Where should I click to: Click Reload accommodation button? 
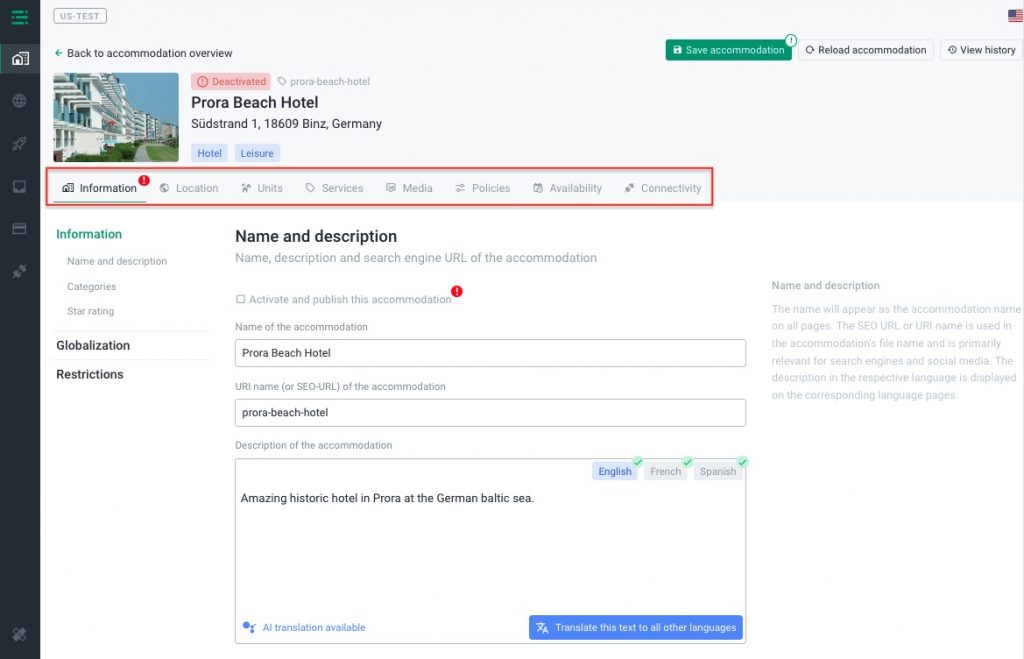pos(865,50)
